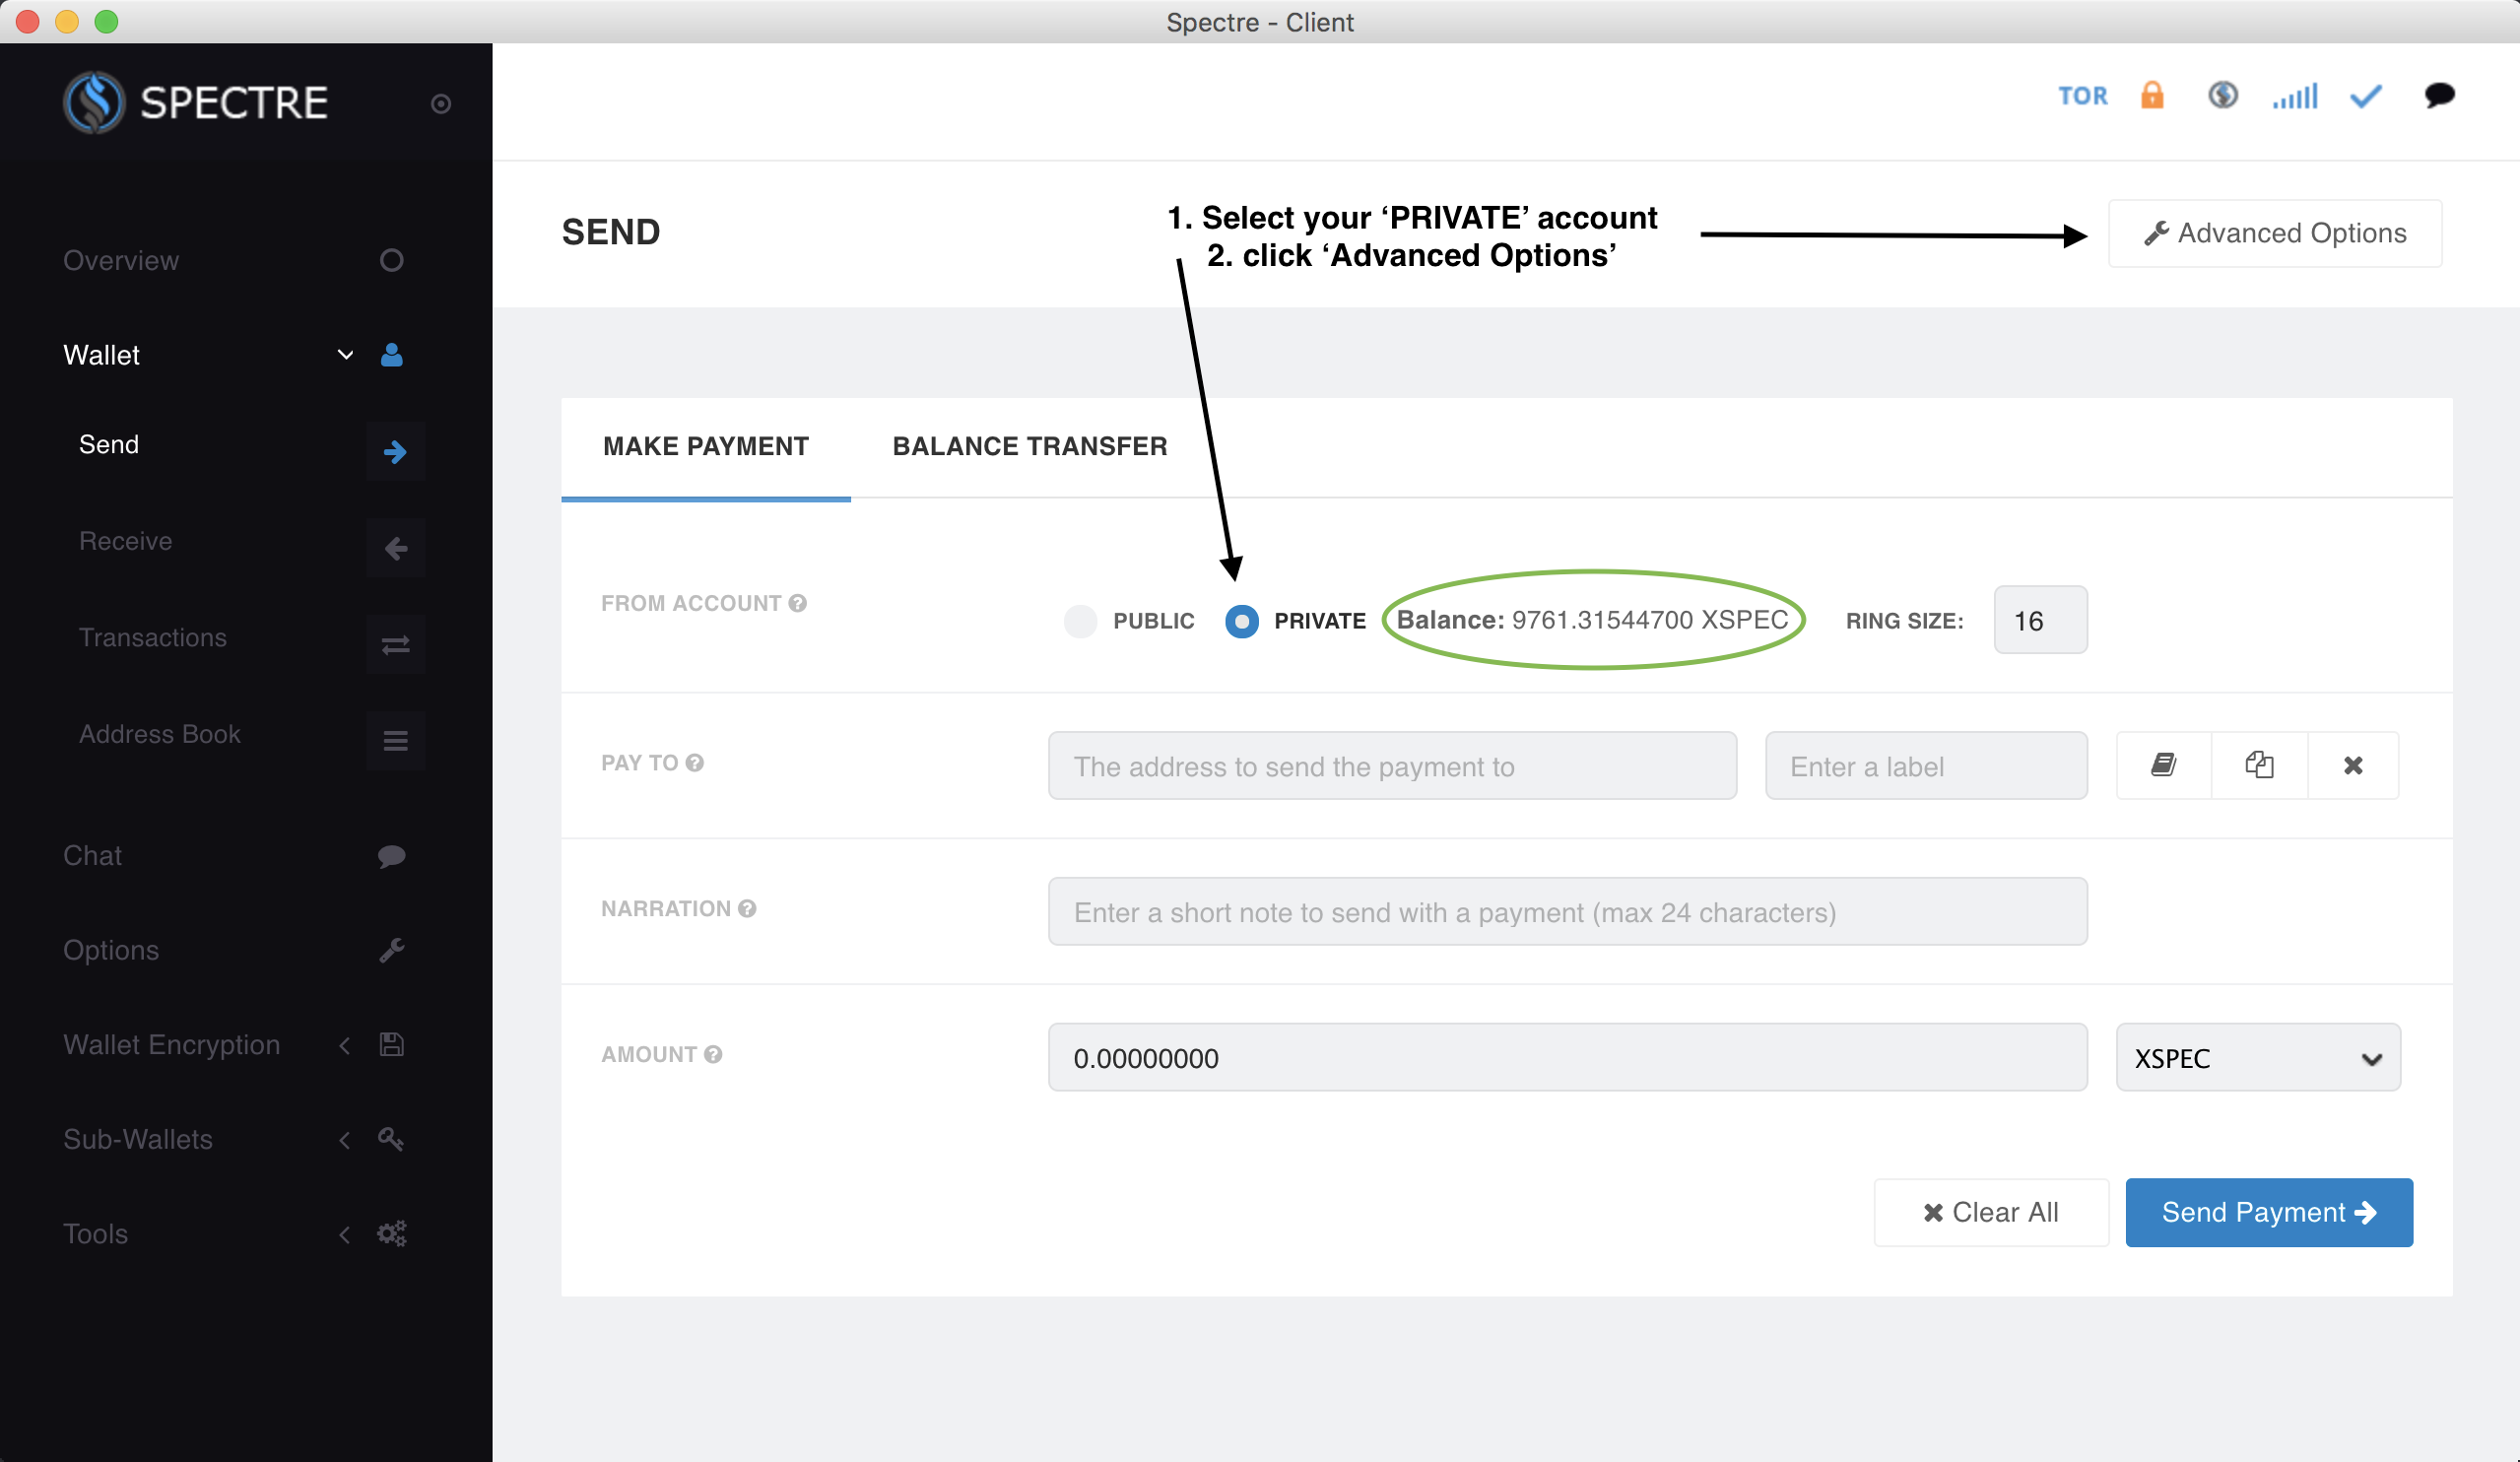Image resolution: width=2520 pixels, height=1462 pixels.
Task: Select the PUBLIC account radio button
Action: pos(1080,621)
